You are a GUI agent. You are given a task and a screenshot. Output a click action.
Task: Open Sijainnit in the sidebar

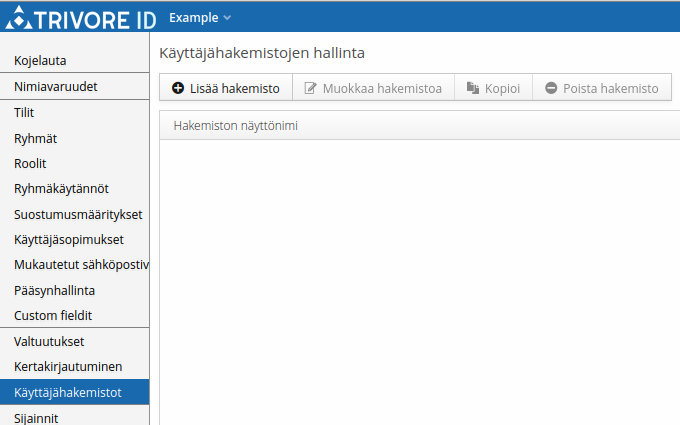click(36, 418)
